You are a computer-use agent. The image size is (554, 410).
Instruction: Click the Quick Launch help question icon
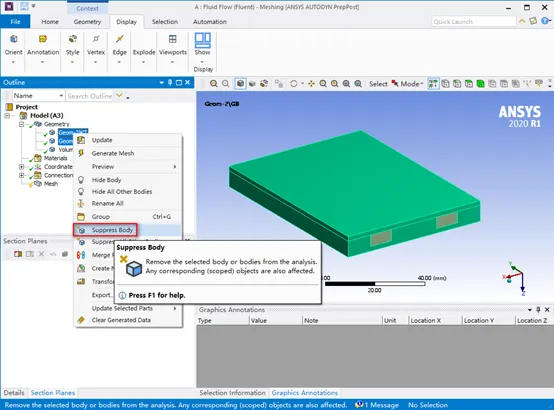click(x=546, y=21)
